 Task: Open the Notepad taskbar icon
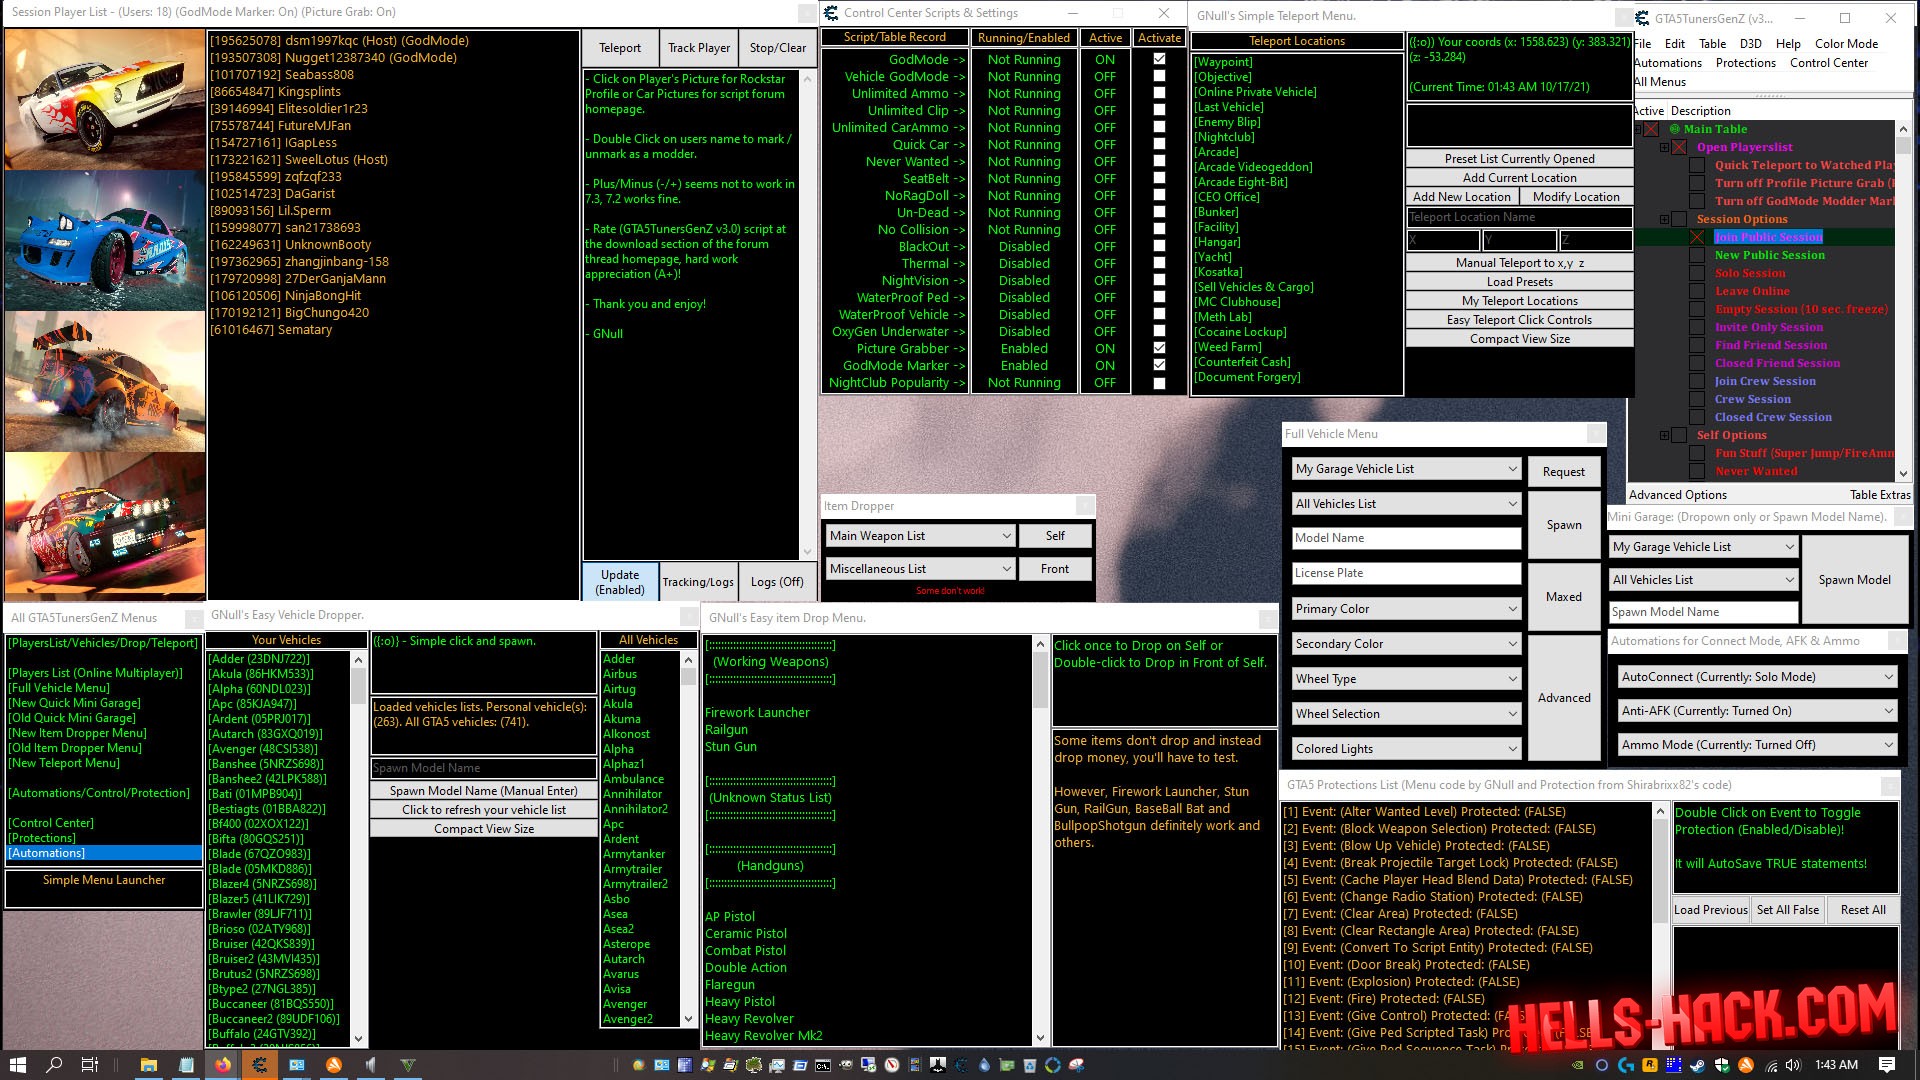(x=186, y=1065)
